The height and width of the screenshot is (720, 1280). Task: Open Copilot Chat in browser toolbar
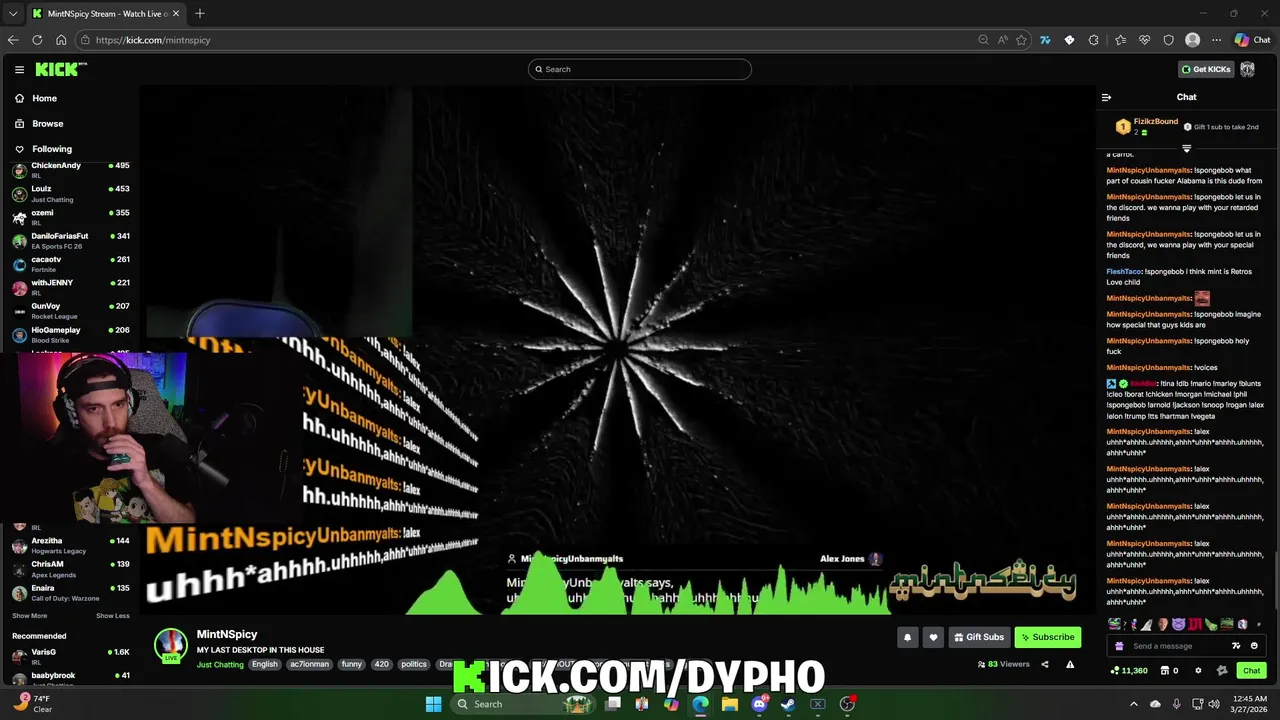[1252, 40]
